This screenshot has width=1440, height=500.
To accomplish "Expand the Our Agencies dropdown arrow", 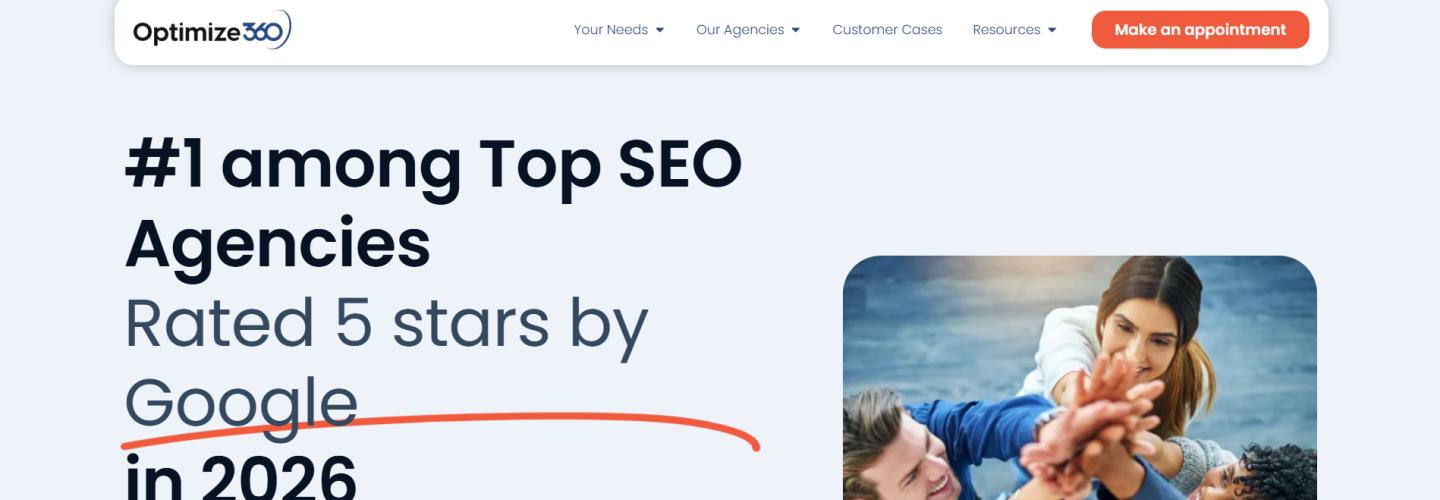I will click(x=796, y=30).
